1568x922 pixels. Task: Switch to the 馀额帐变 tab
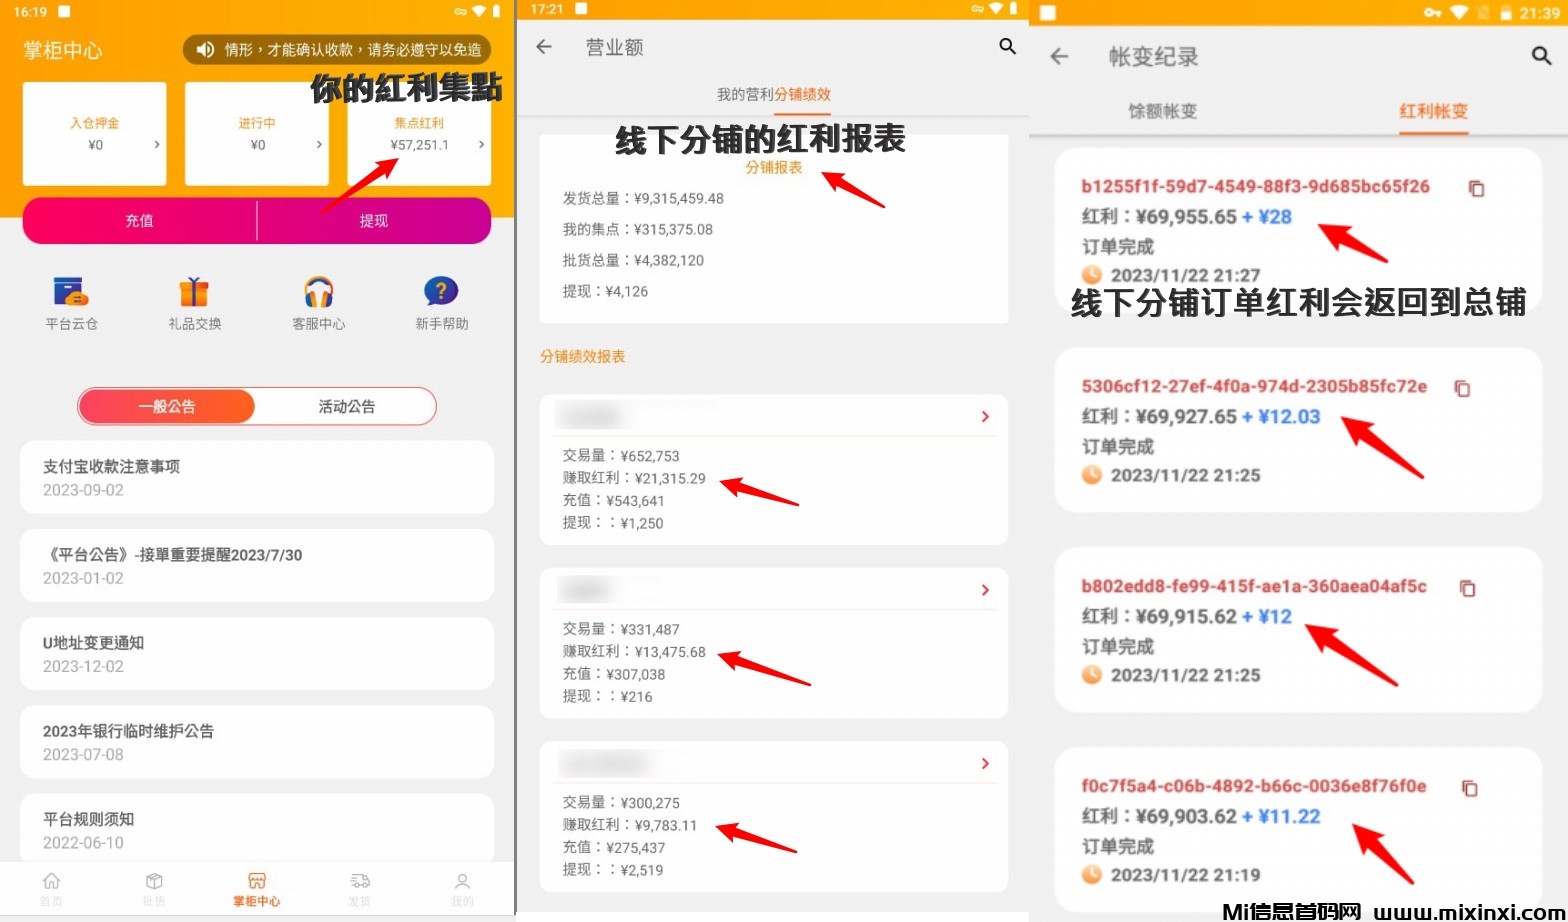1162,111
